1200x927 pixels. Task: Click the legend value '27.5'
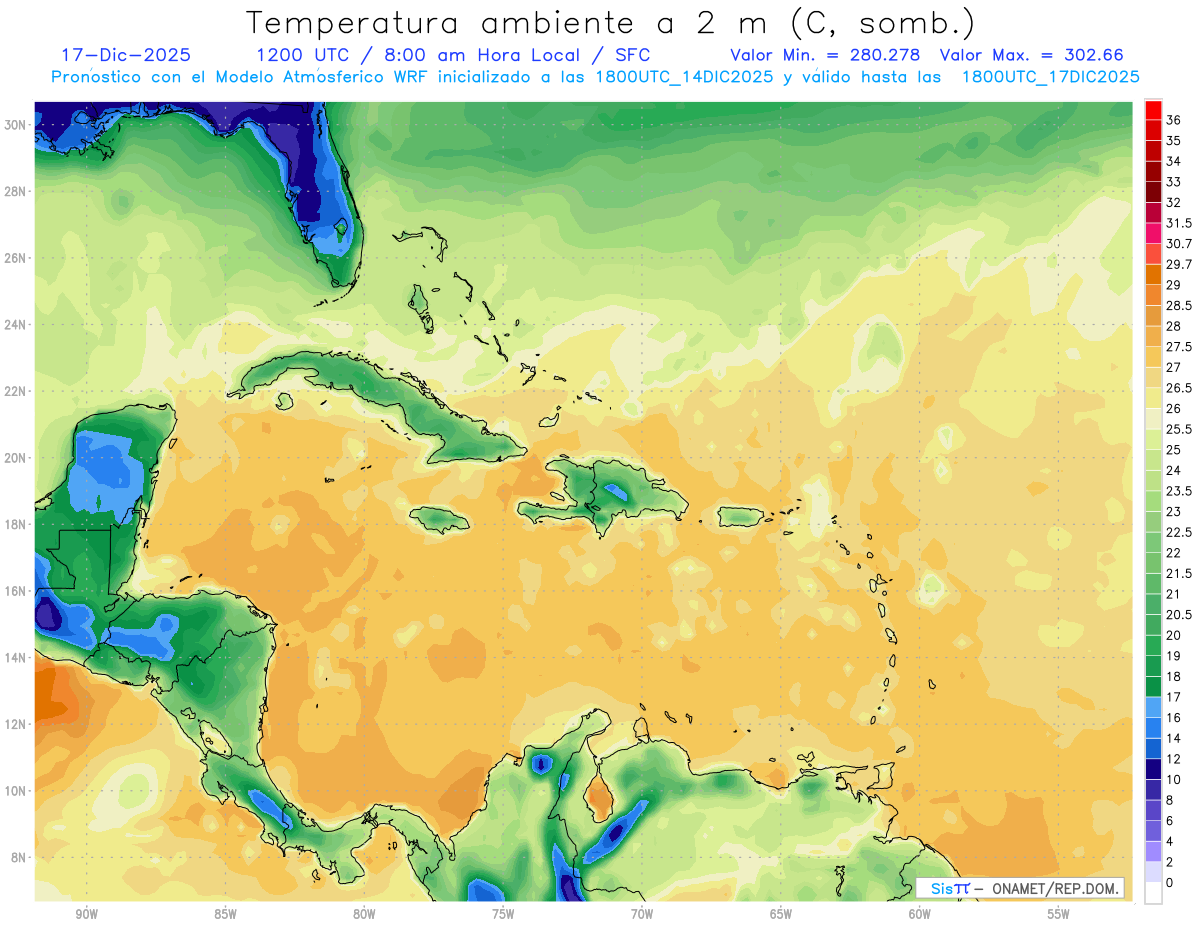(x=1179, y=346)
